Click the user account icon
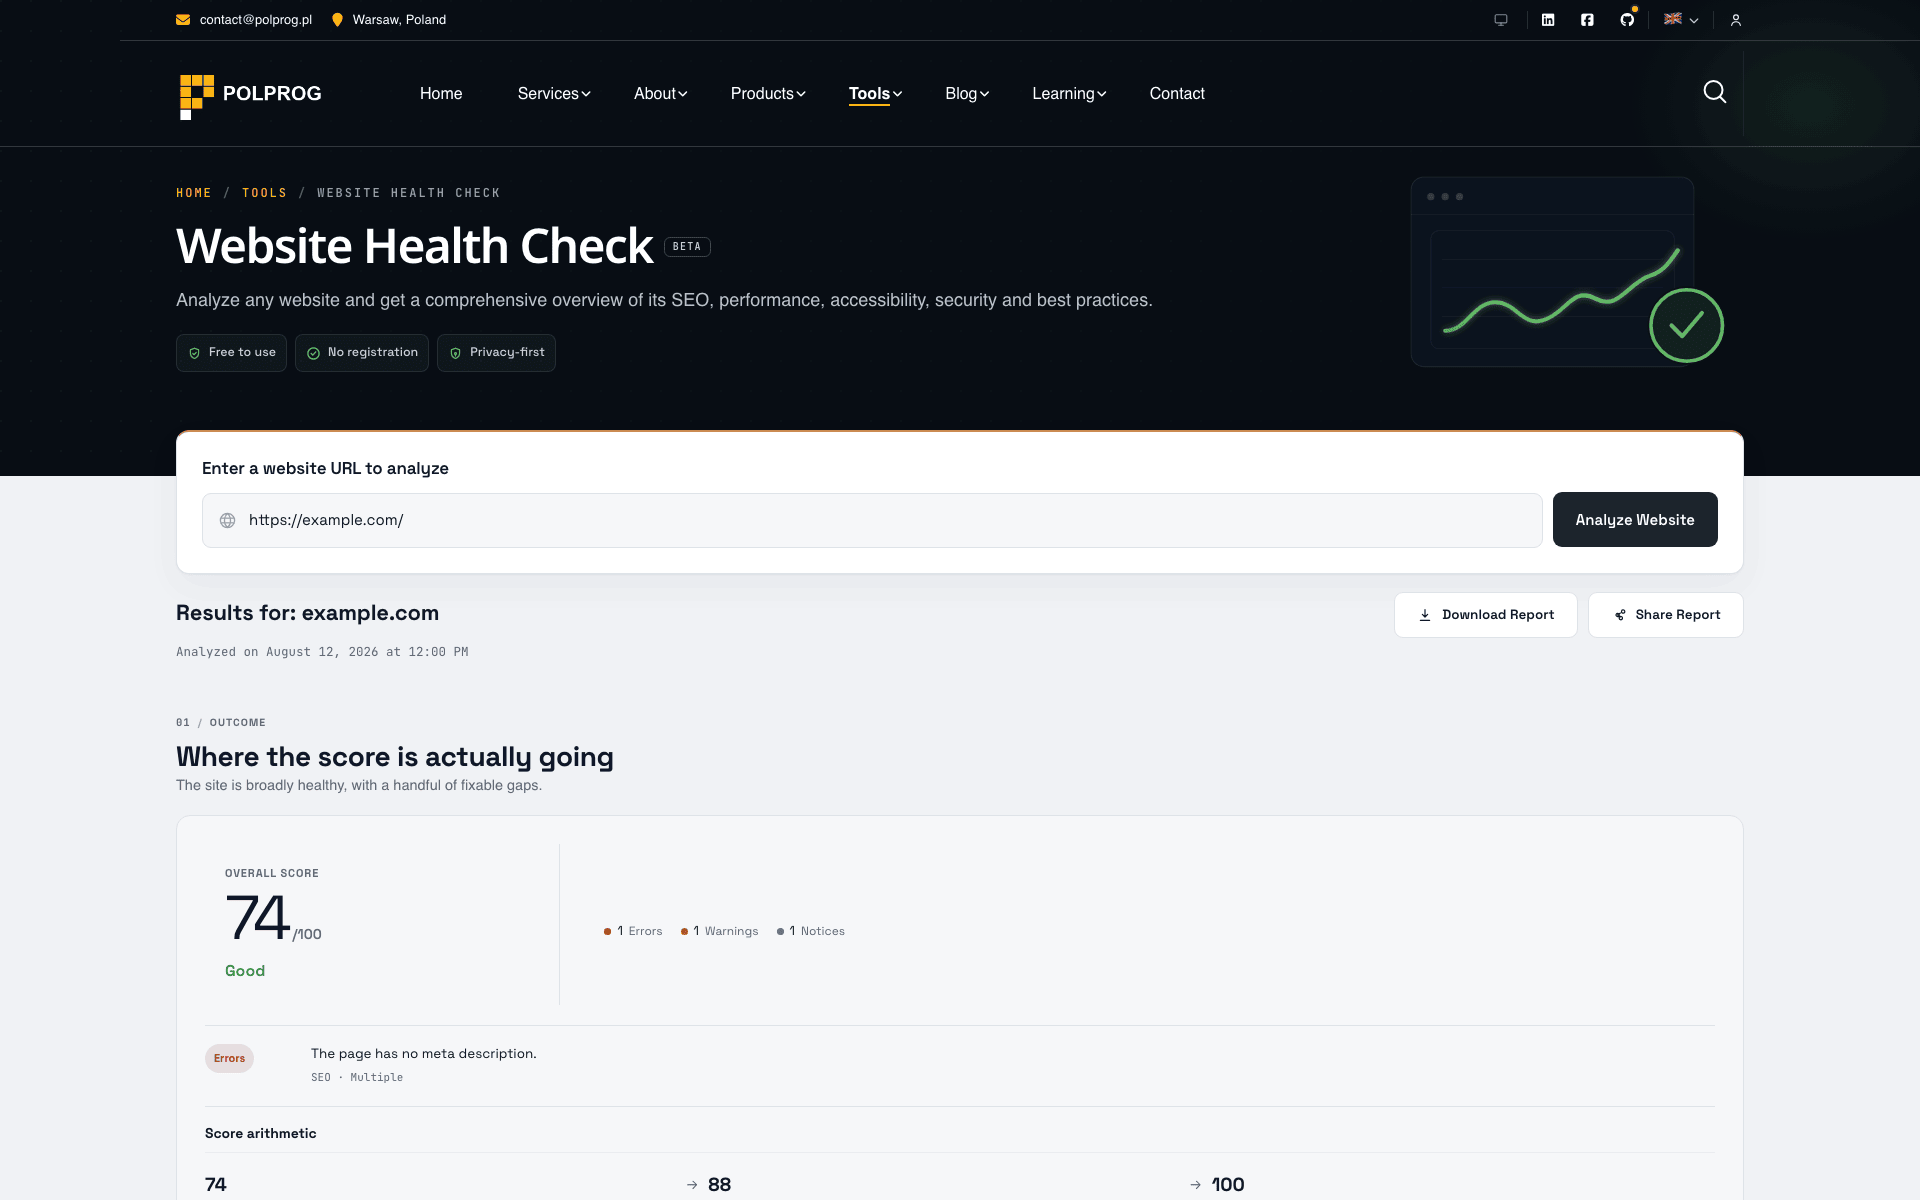Screen dimensions: 1920x1200 (x=1736, y=20)
